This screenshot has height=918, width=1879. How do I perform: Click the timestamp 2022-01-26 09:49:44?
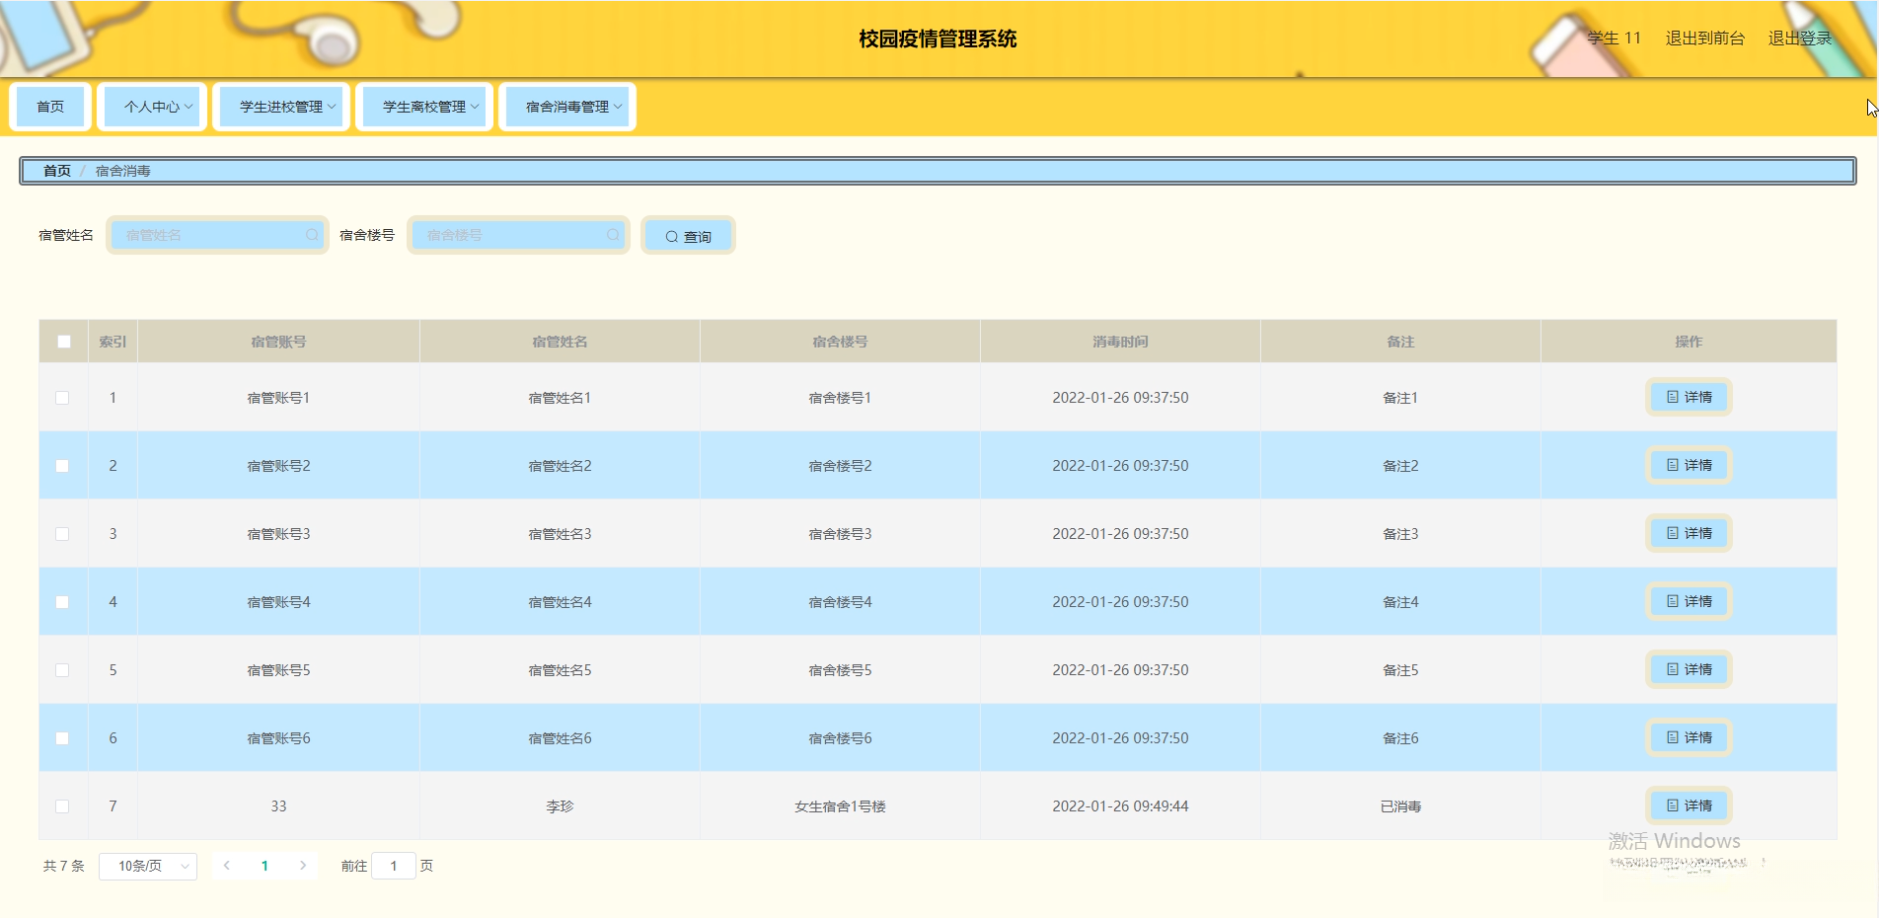point(1120,806)
